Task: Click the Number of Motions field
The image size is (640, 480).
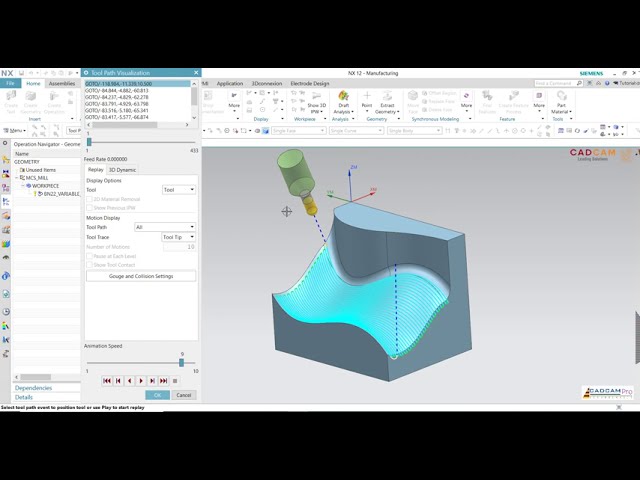Action: [x=179, y=247]
